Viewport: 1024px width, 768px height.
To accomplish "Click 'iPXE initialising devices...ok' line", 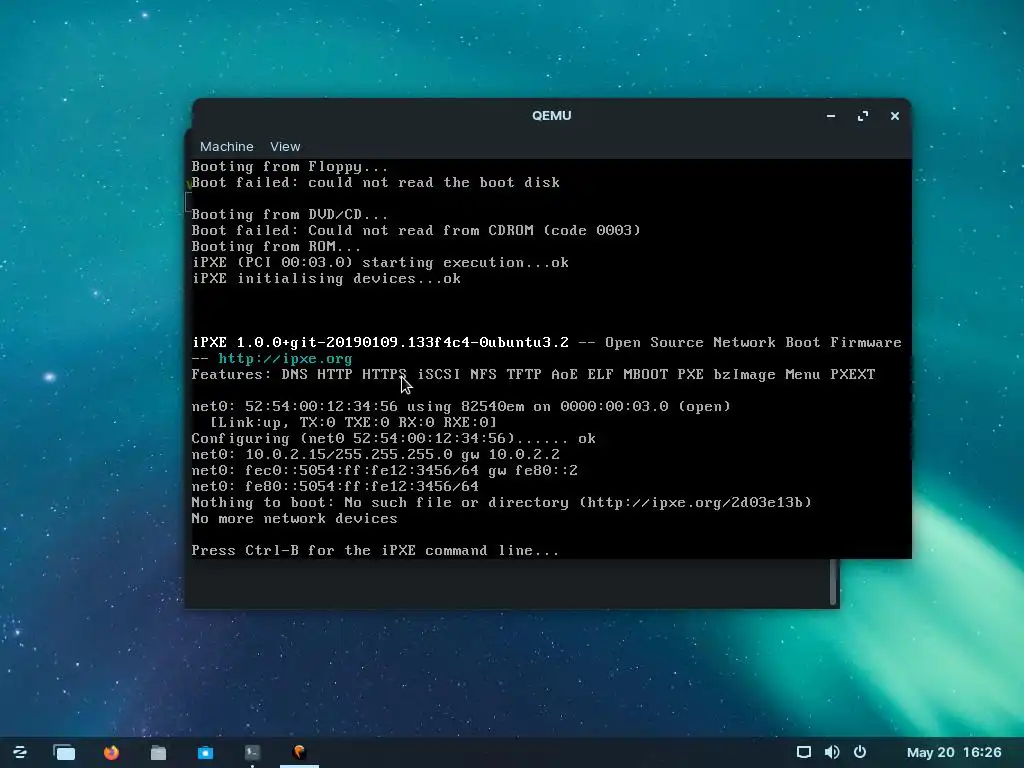I will 326,278.
